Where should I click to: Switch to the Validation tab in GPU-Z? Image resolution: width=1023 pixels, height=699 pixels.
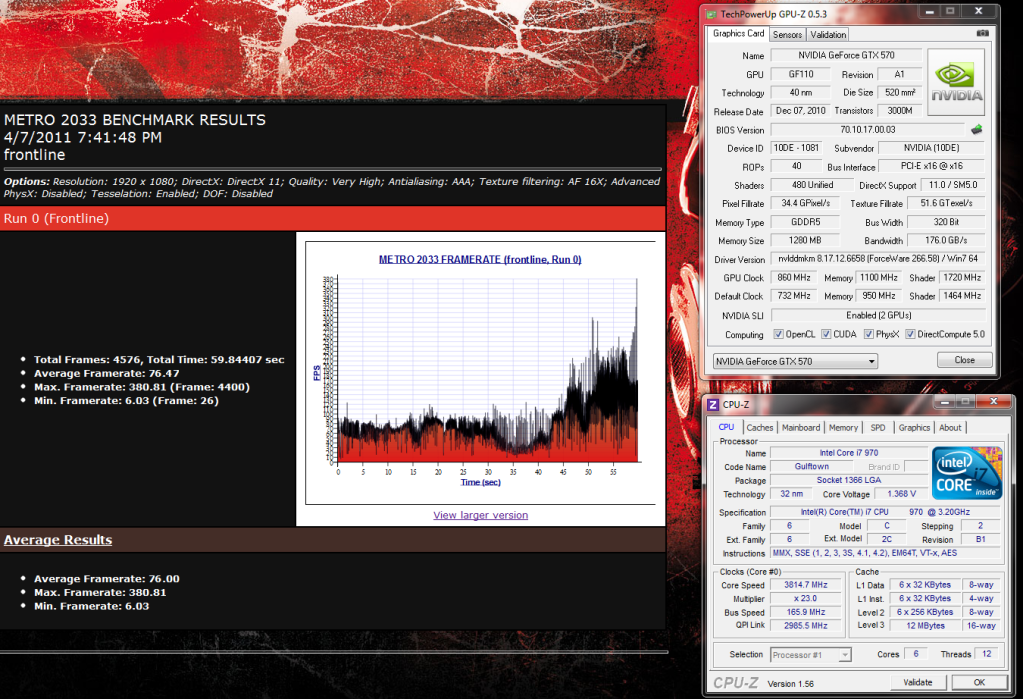pos(828,35)
